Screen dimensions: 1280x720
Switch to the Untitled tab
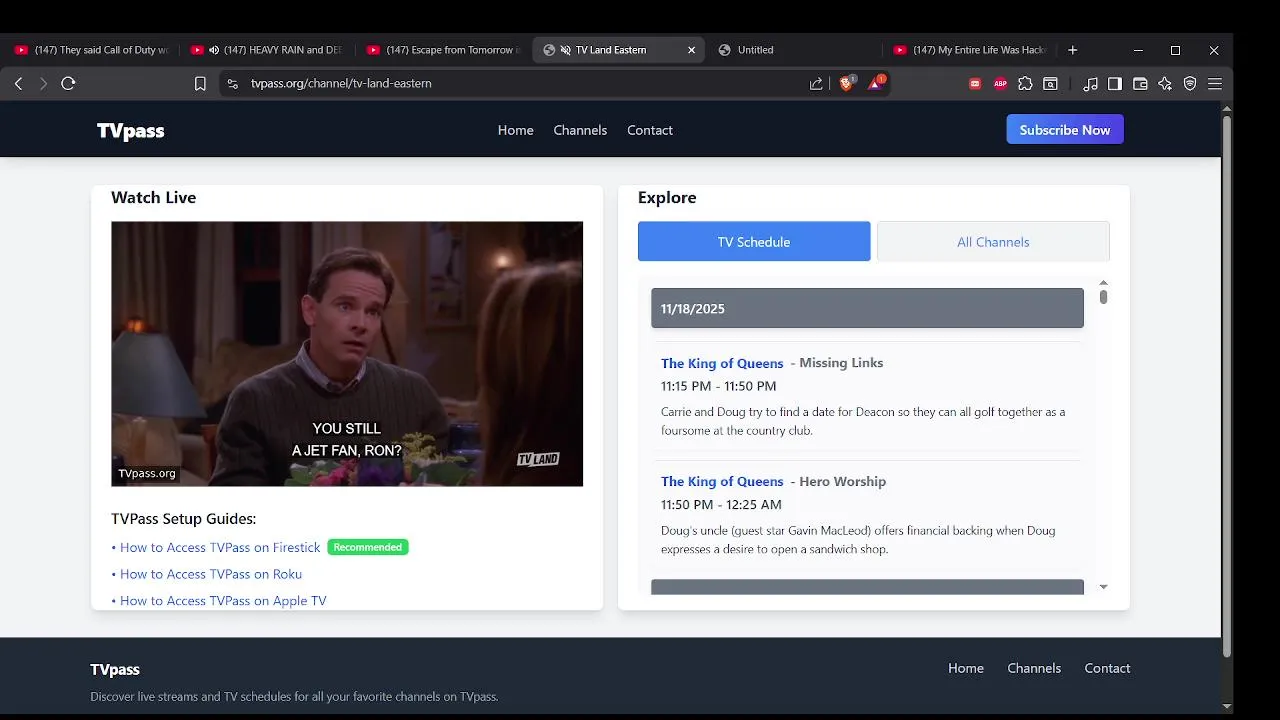click(x=796, y=50)
